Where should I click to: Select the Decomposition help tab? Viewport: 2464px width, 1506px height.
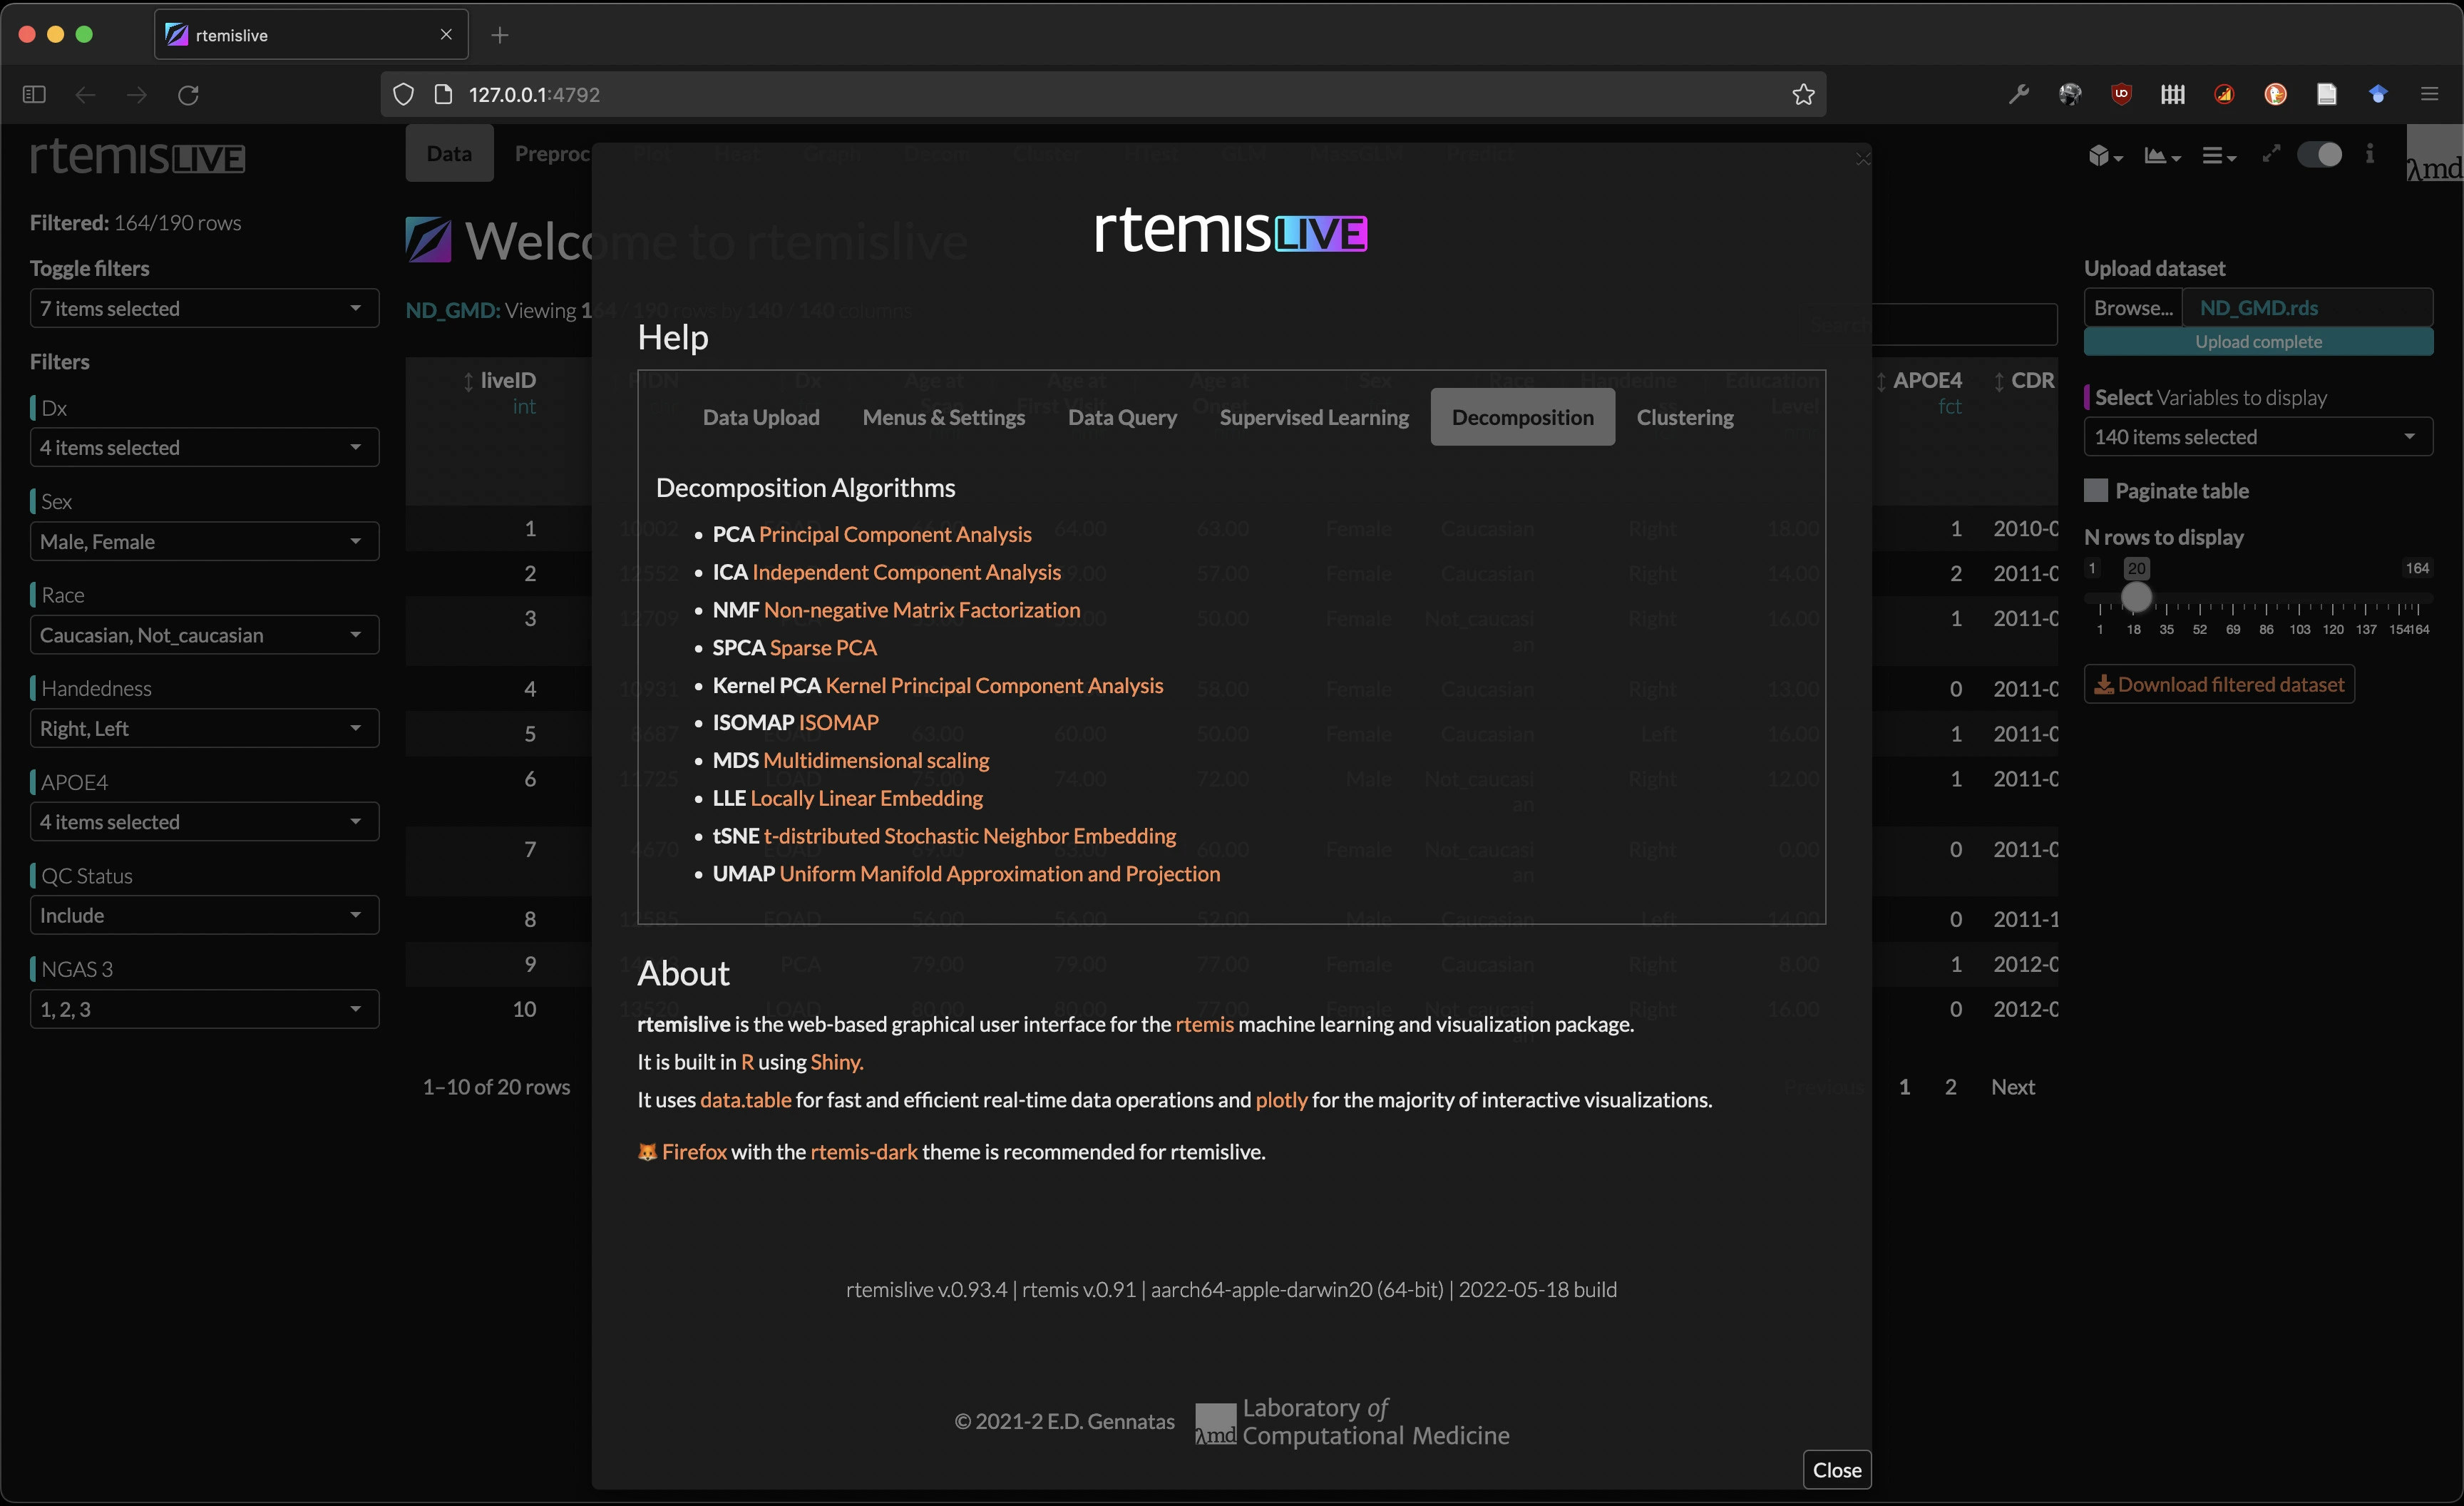[1522, 417]
